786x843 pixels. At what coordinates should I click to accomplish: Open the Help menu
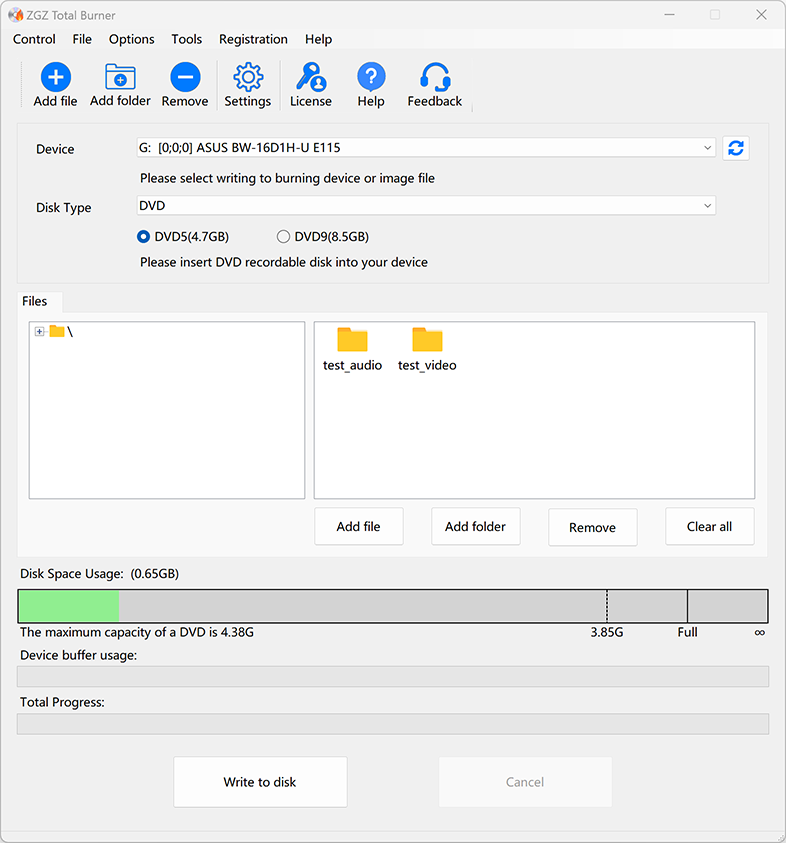[x=318, y=39]
